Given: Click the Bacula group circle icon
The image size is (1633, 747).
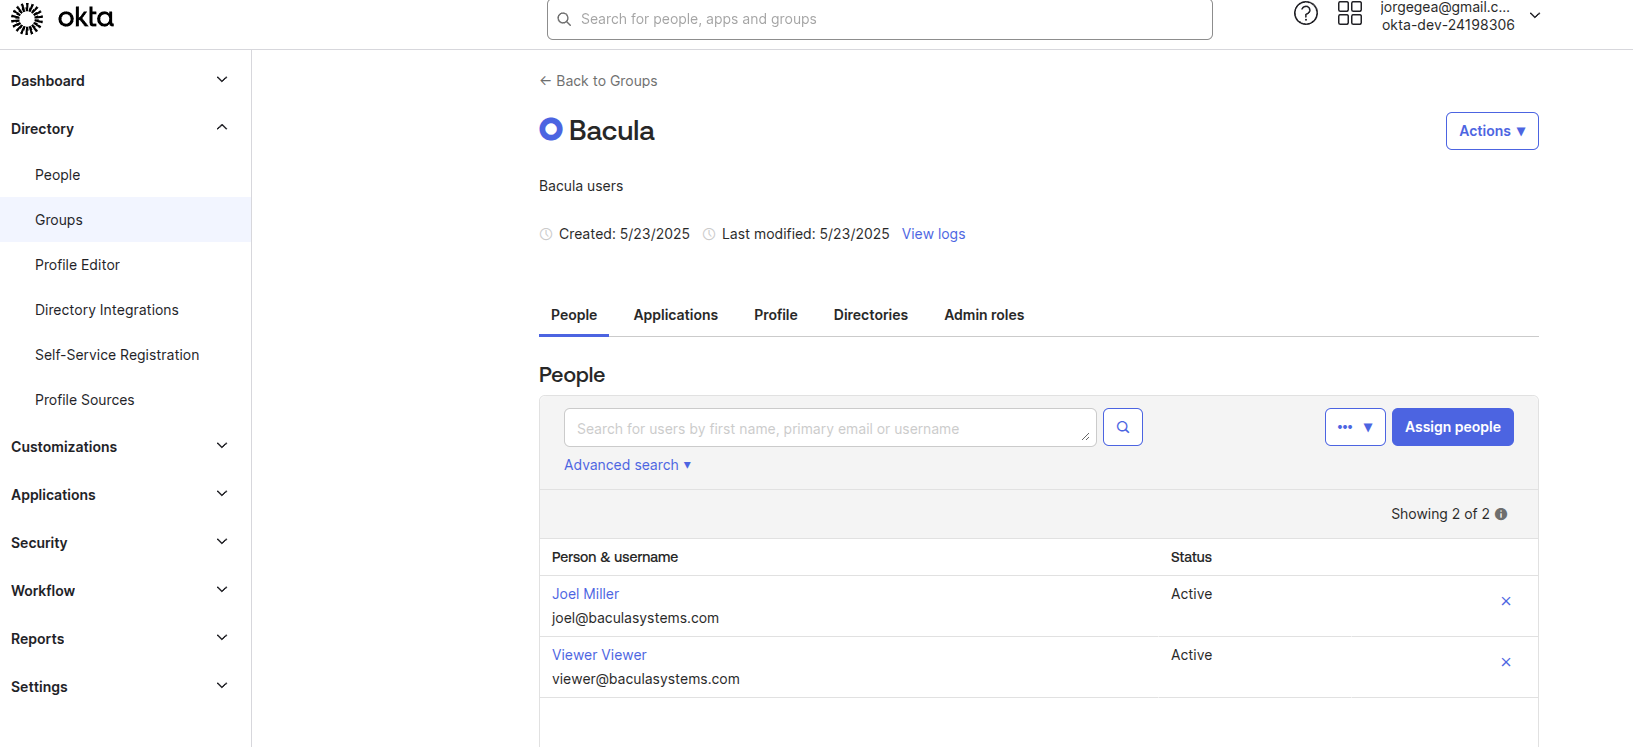Looking at the screenshot, I should 550,130.
